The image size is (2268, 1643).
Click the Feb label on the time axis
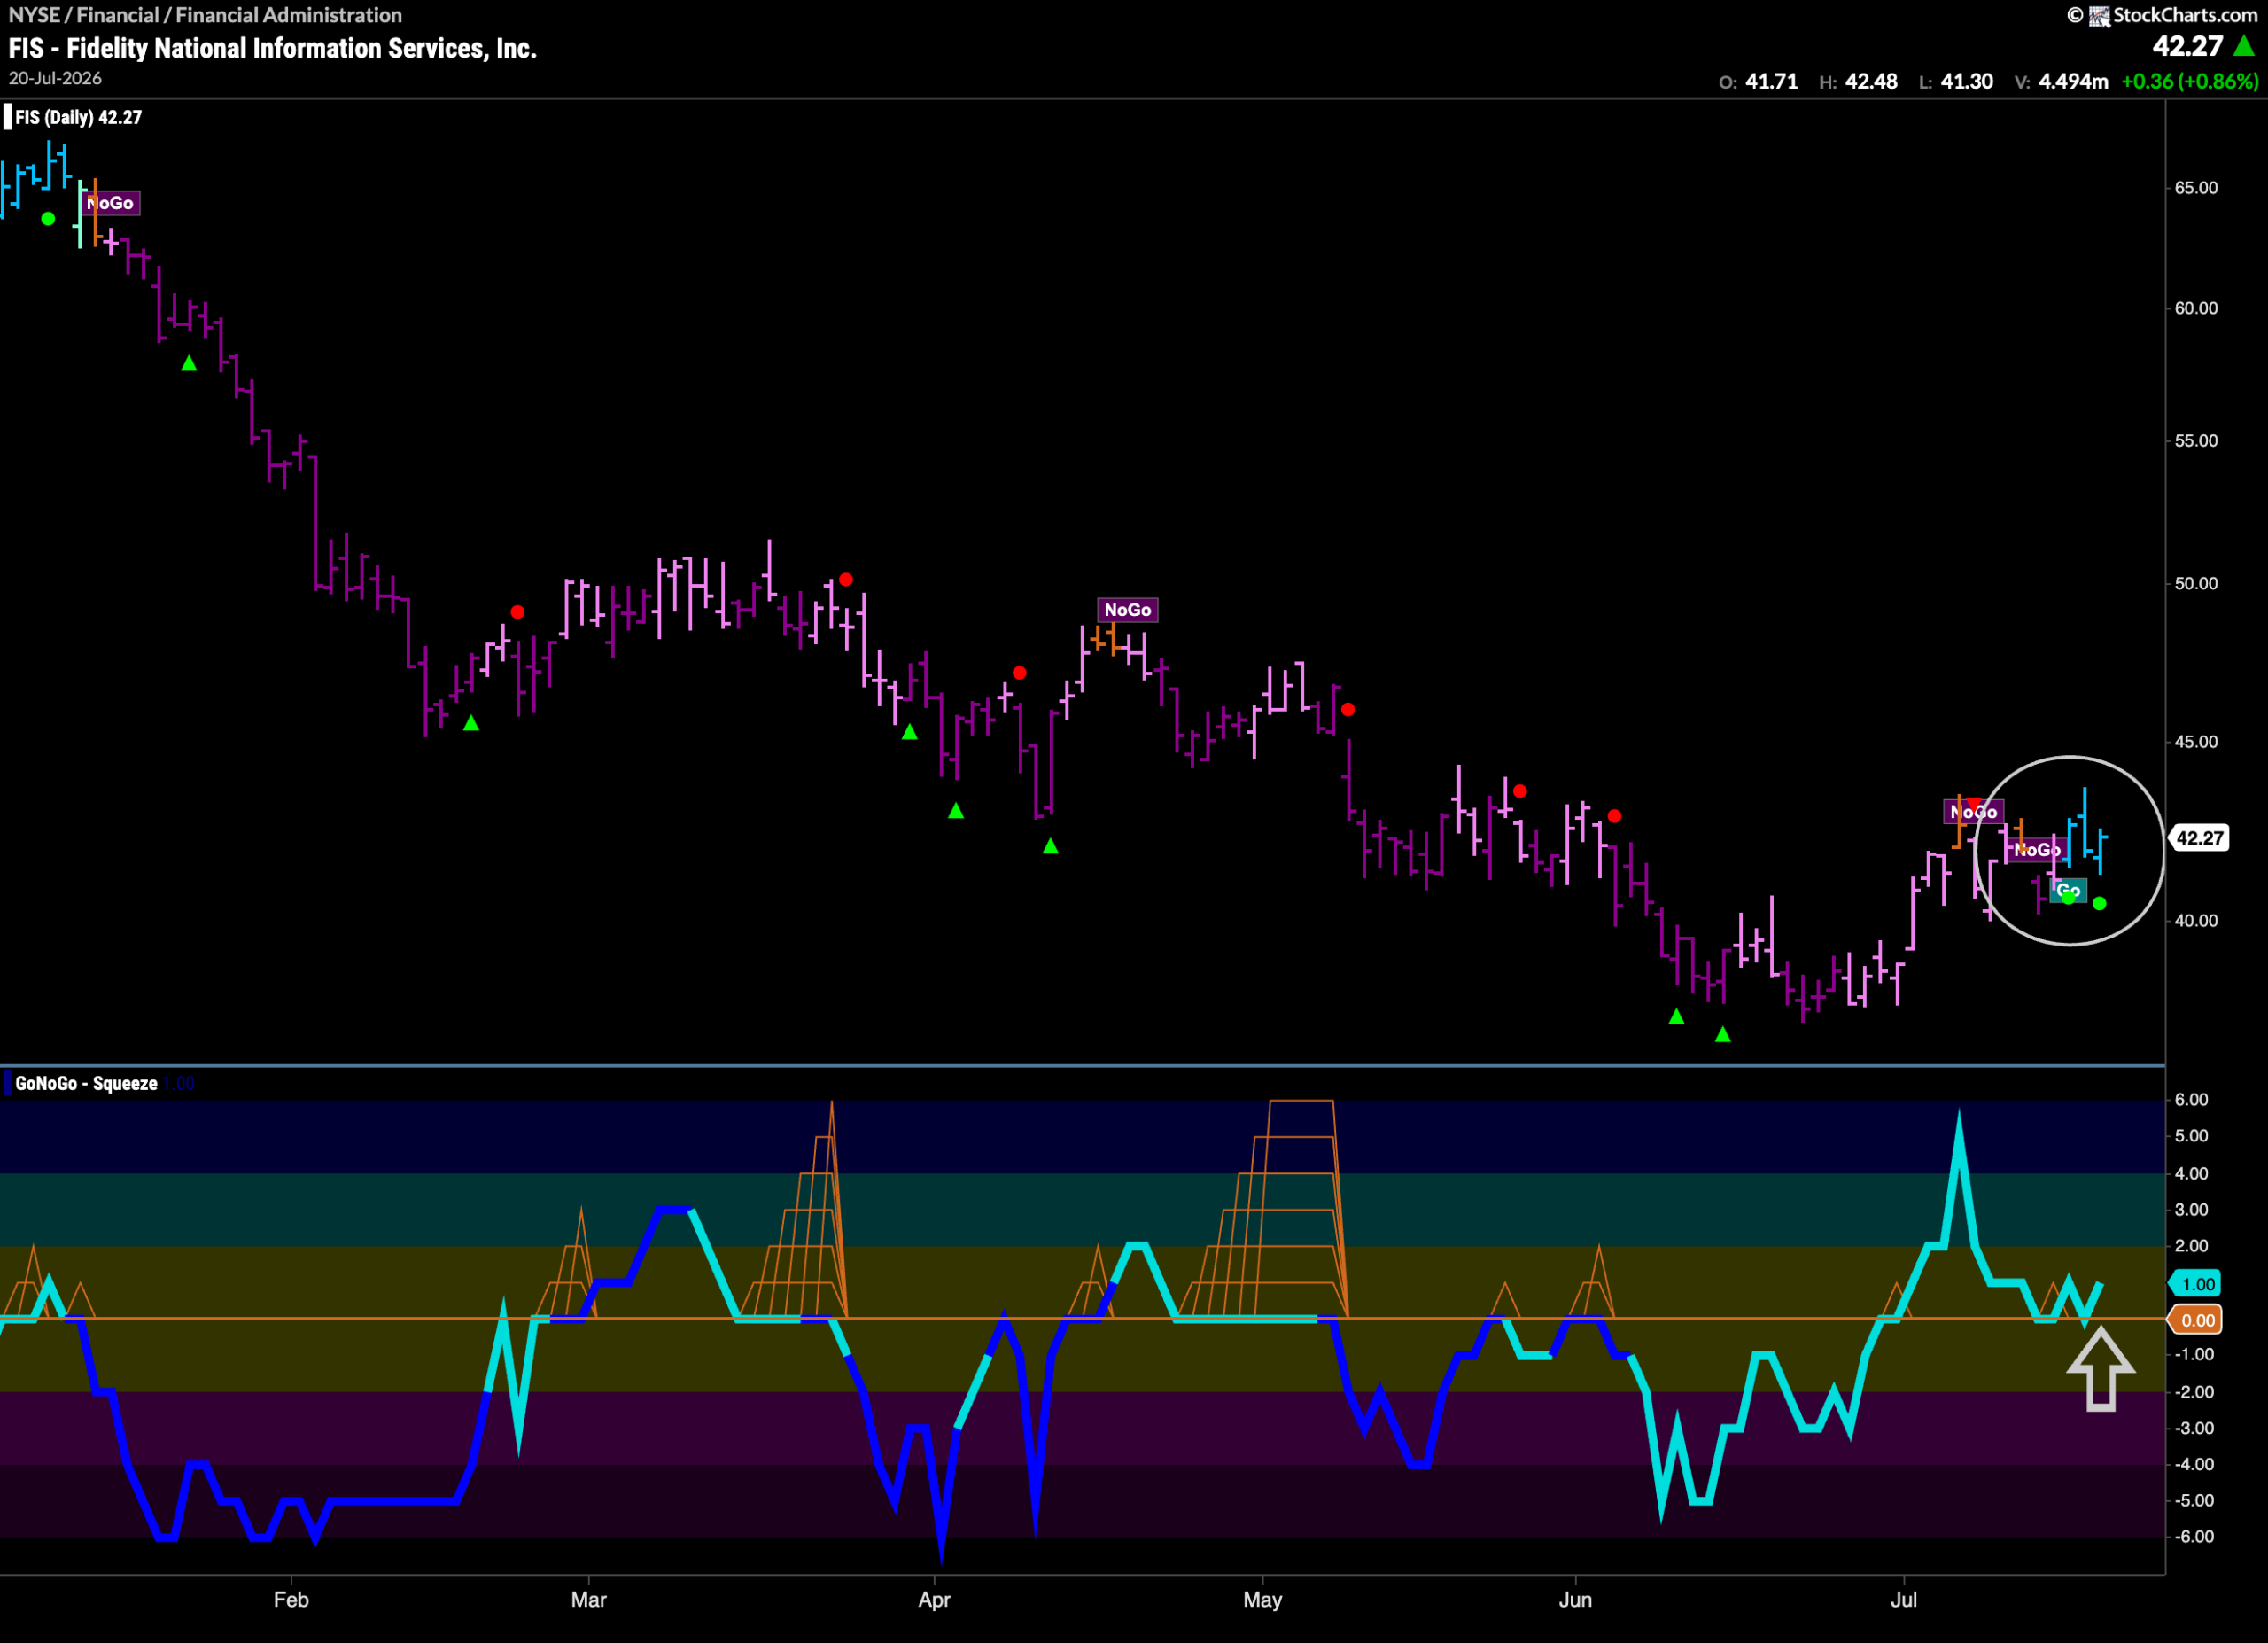(x=291, y=1599)
